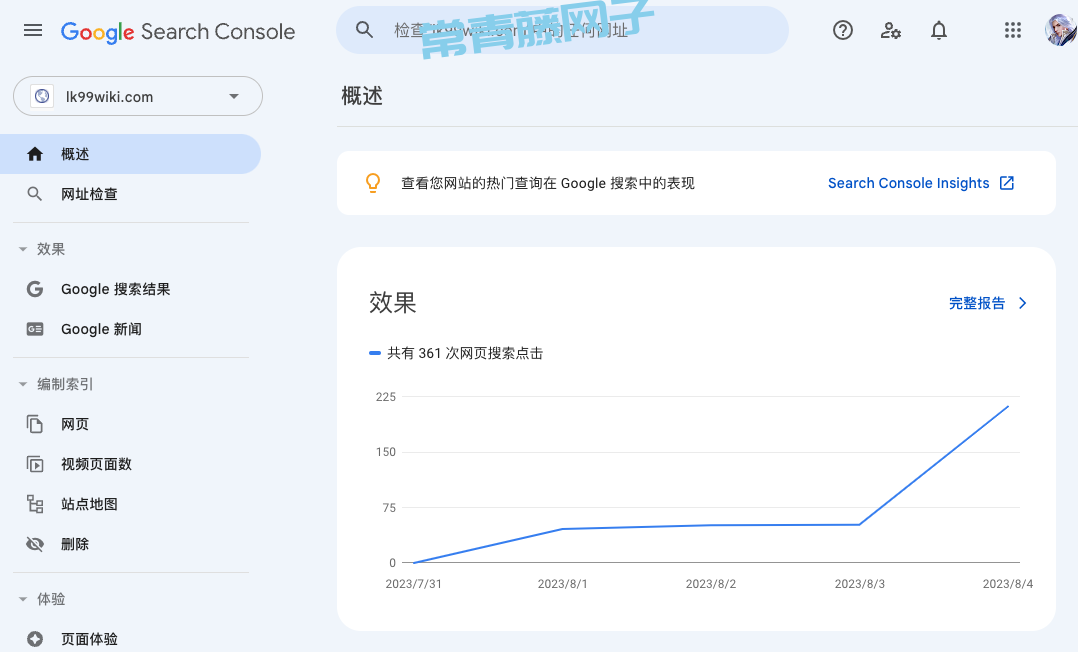Image resolution: width=1078 pixels, height=652 pixels.
Task: Open the 网页 indexing report
Action: point(131,424)
